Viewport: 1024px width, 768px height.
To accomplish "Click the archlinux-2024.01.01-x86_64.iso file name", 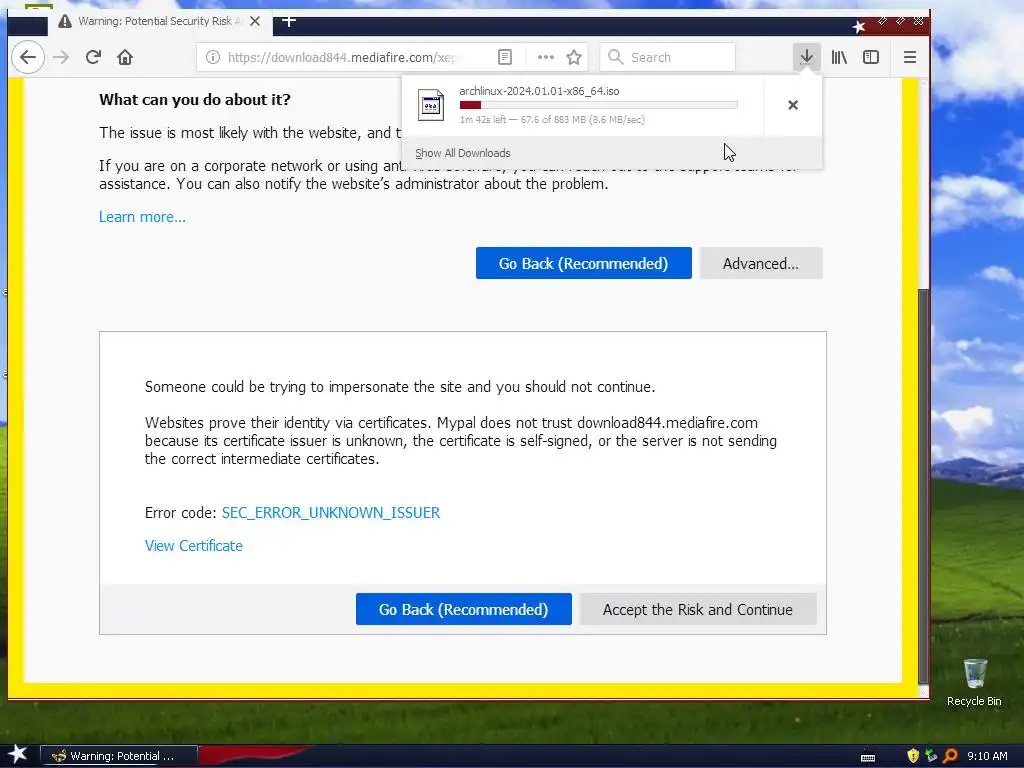I will click(539, 91).
